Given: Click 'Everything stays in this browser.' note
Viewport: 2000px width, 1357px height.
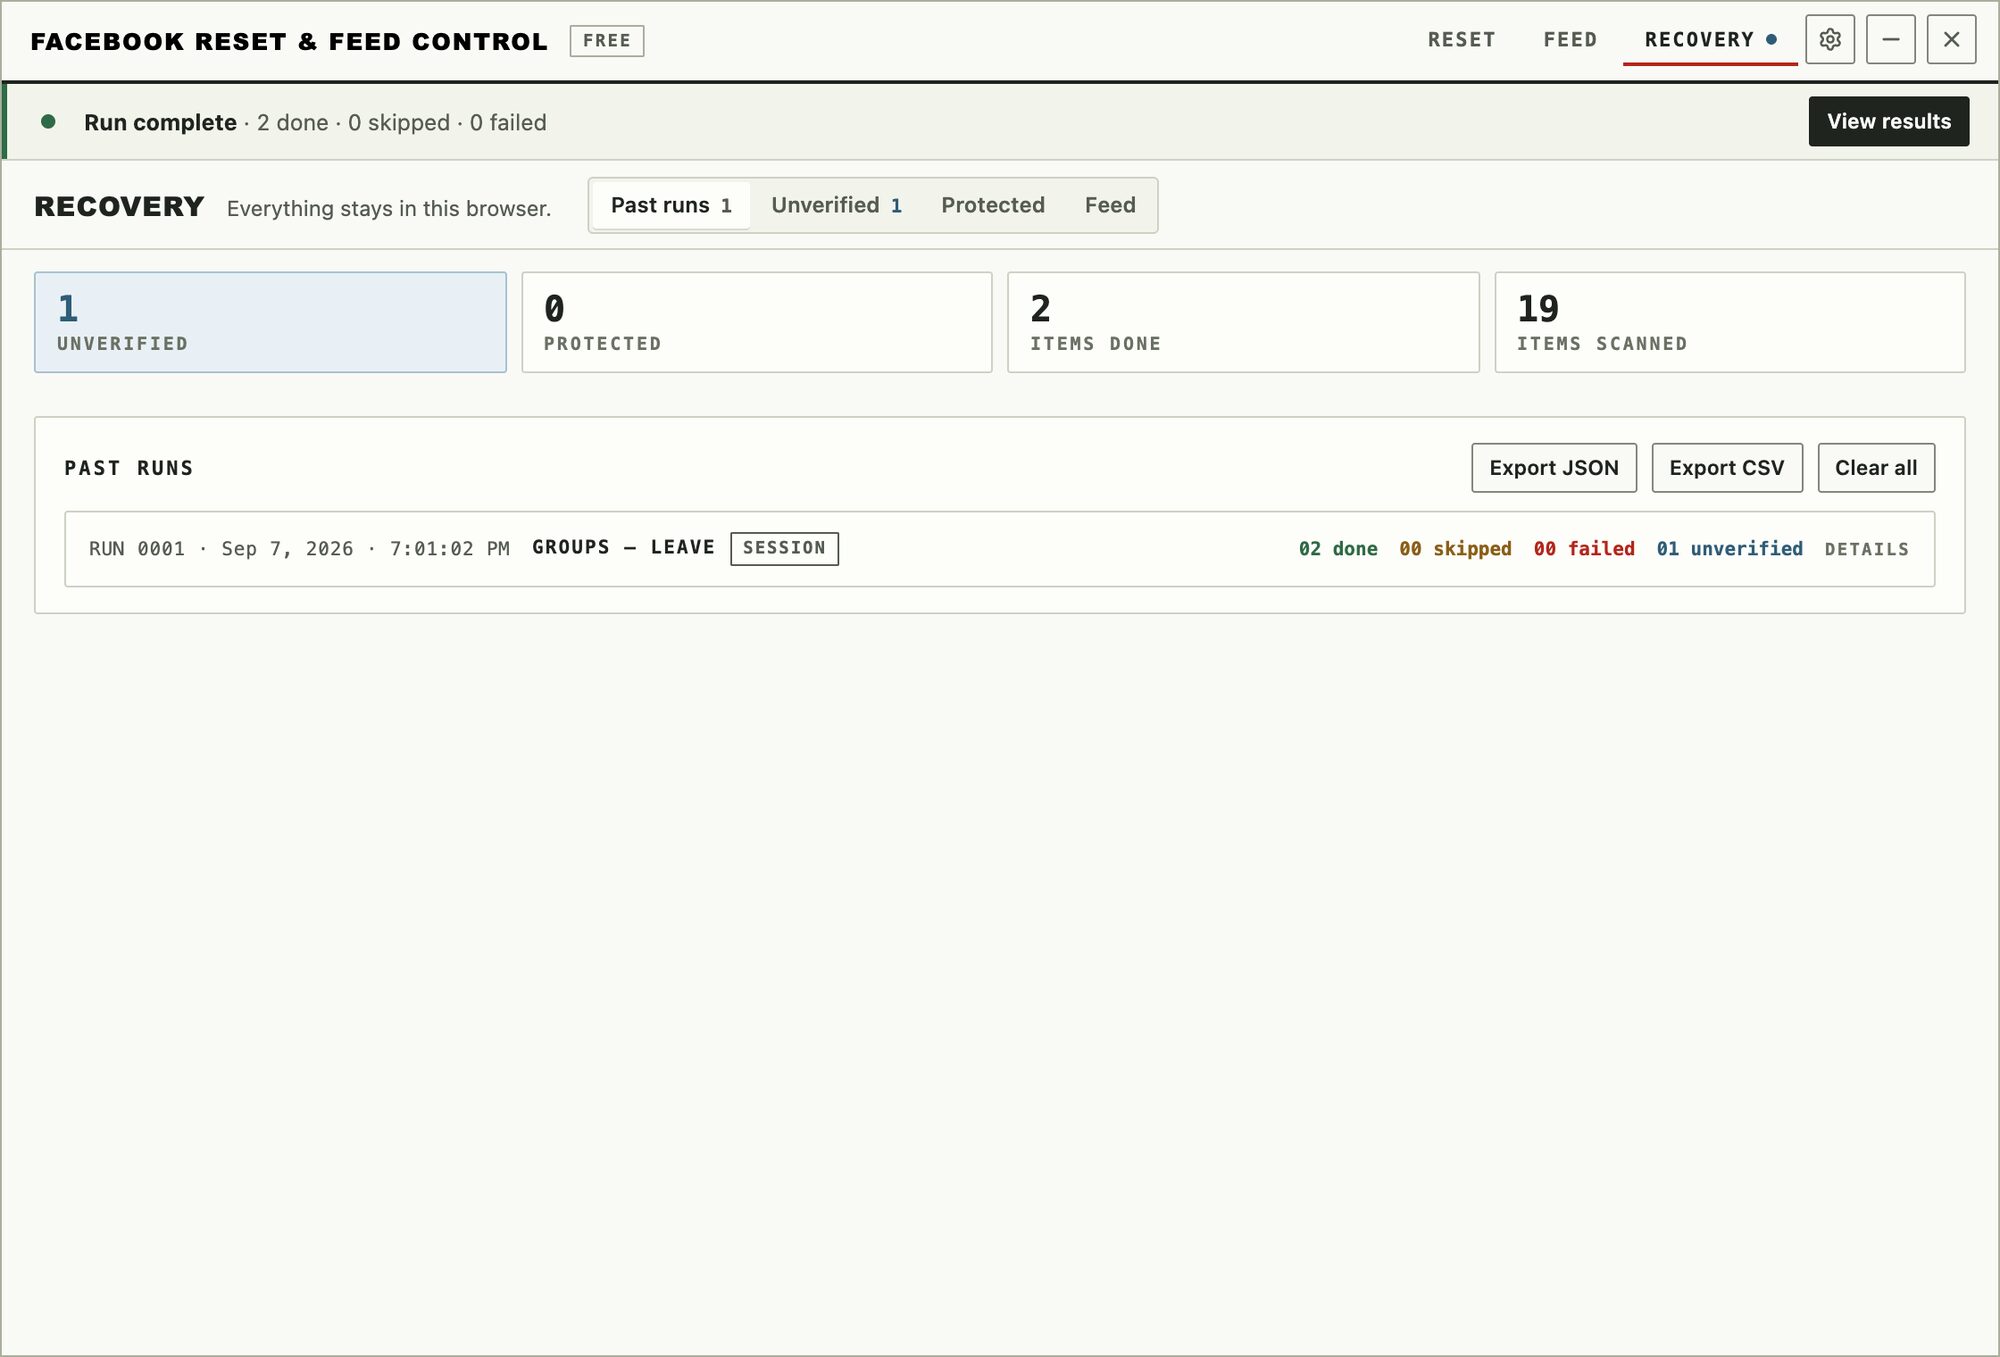Looking at the screenshot, I should 389,208.
